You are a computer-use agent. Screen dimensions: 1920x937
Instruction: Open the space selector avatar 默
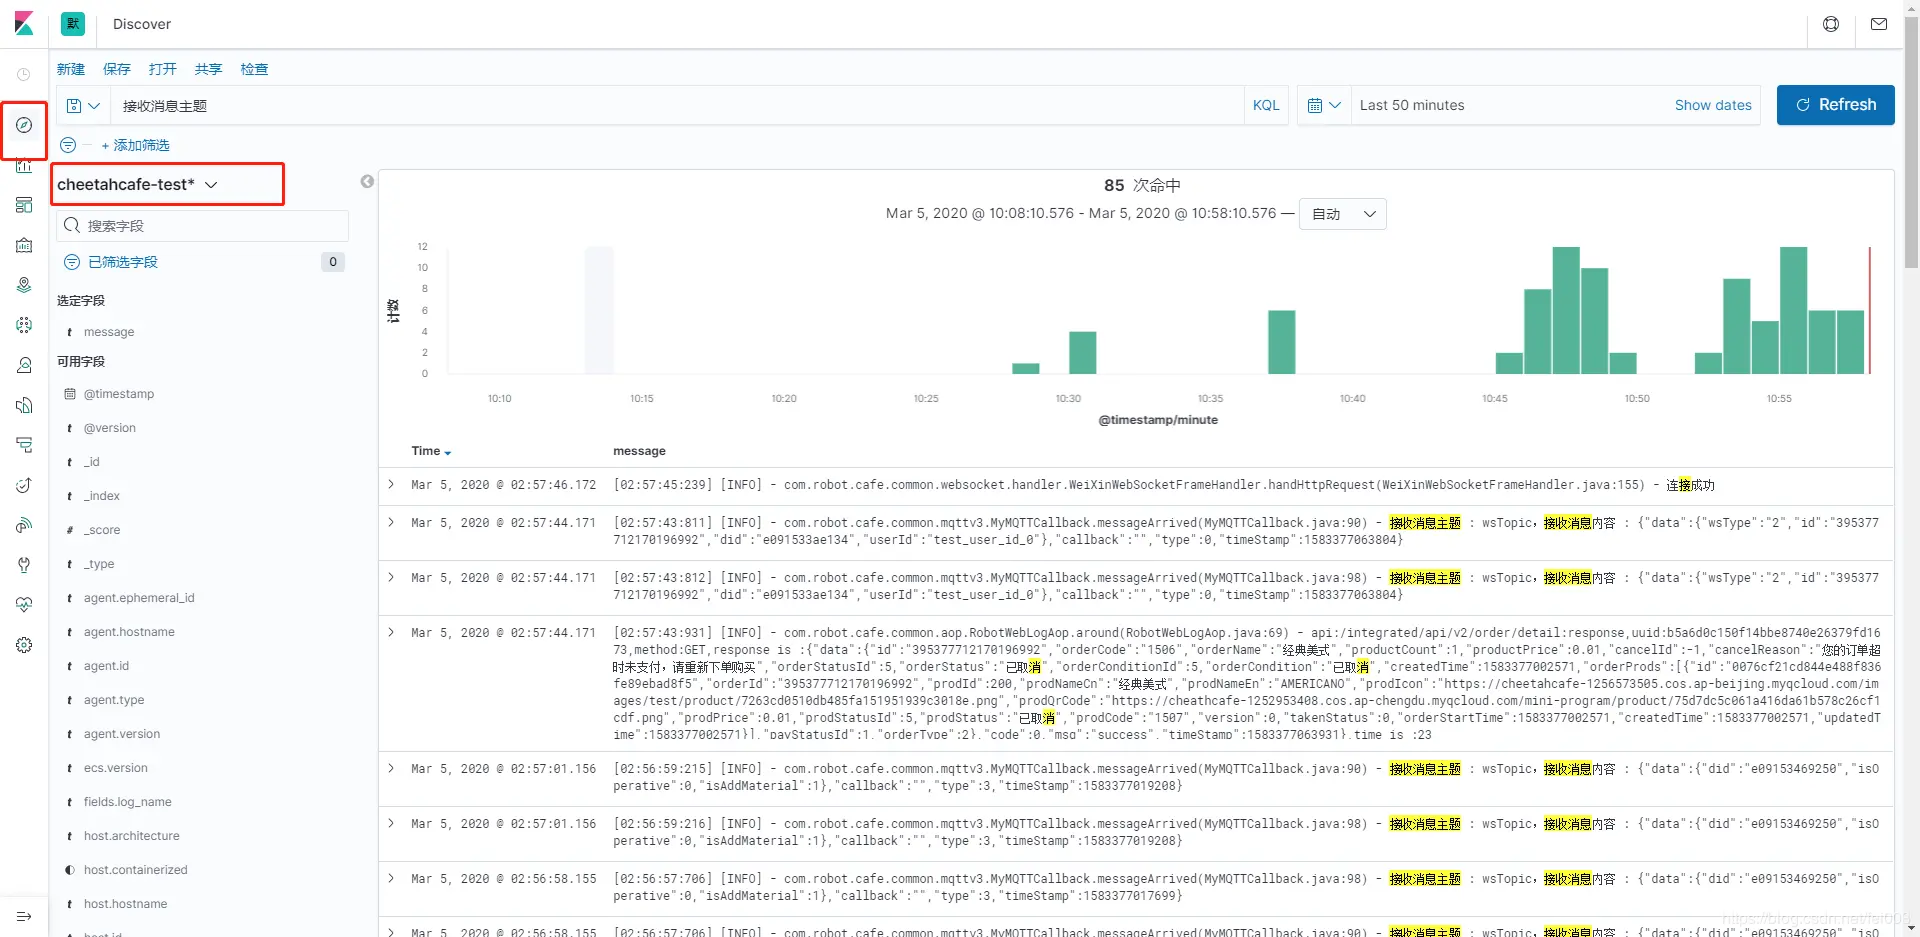point(73,24)
